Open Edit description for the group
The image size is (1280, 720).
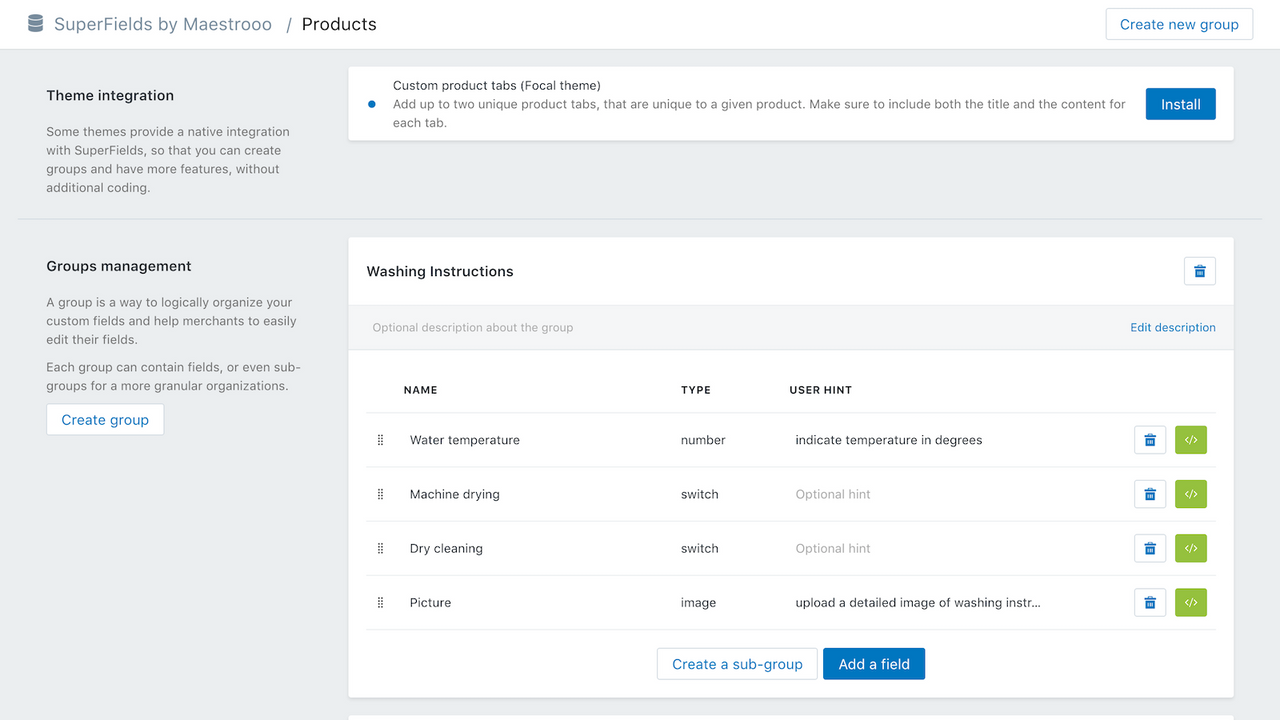point(1172,327)
